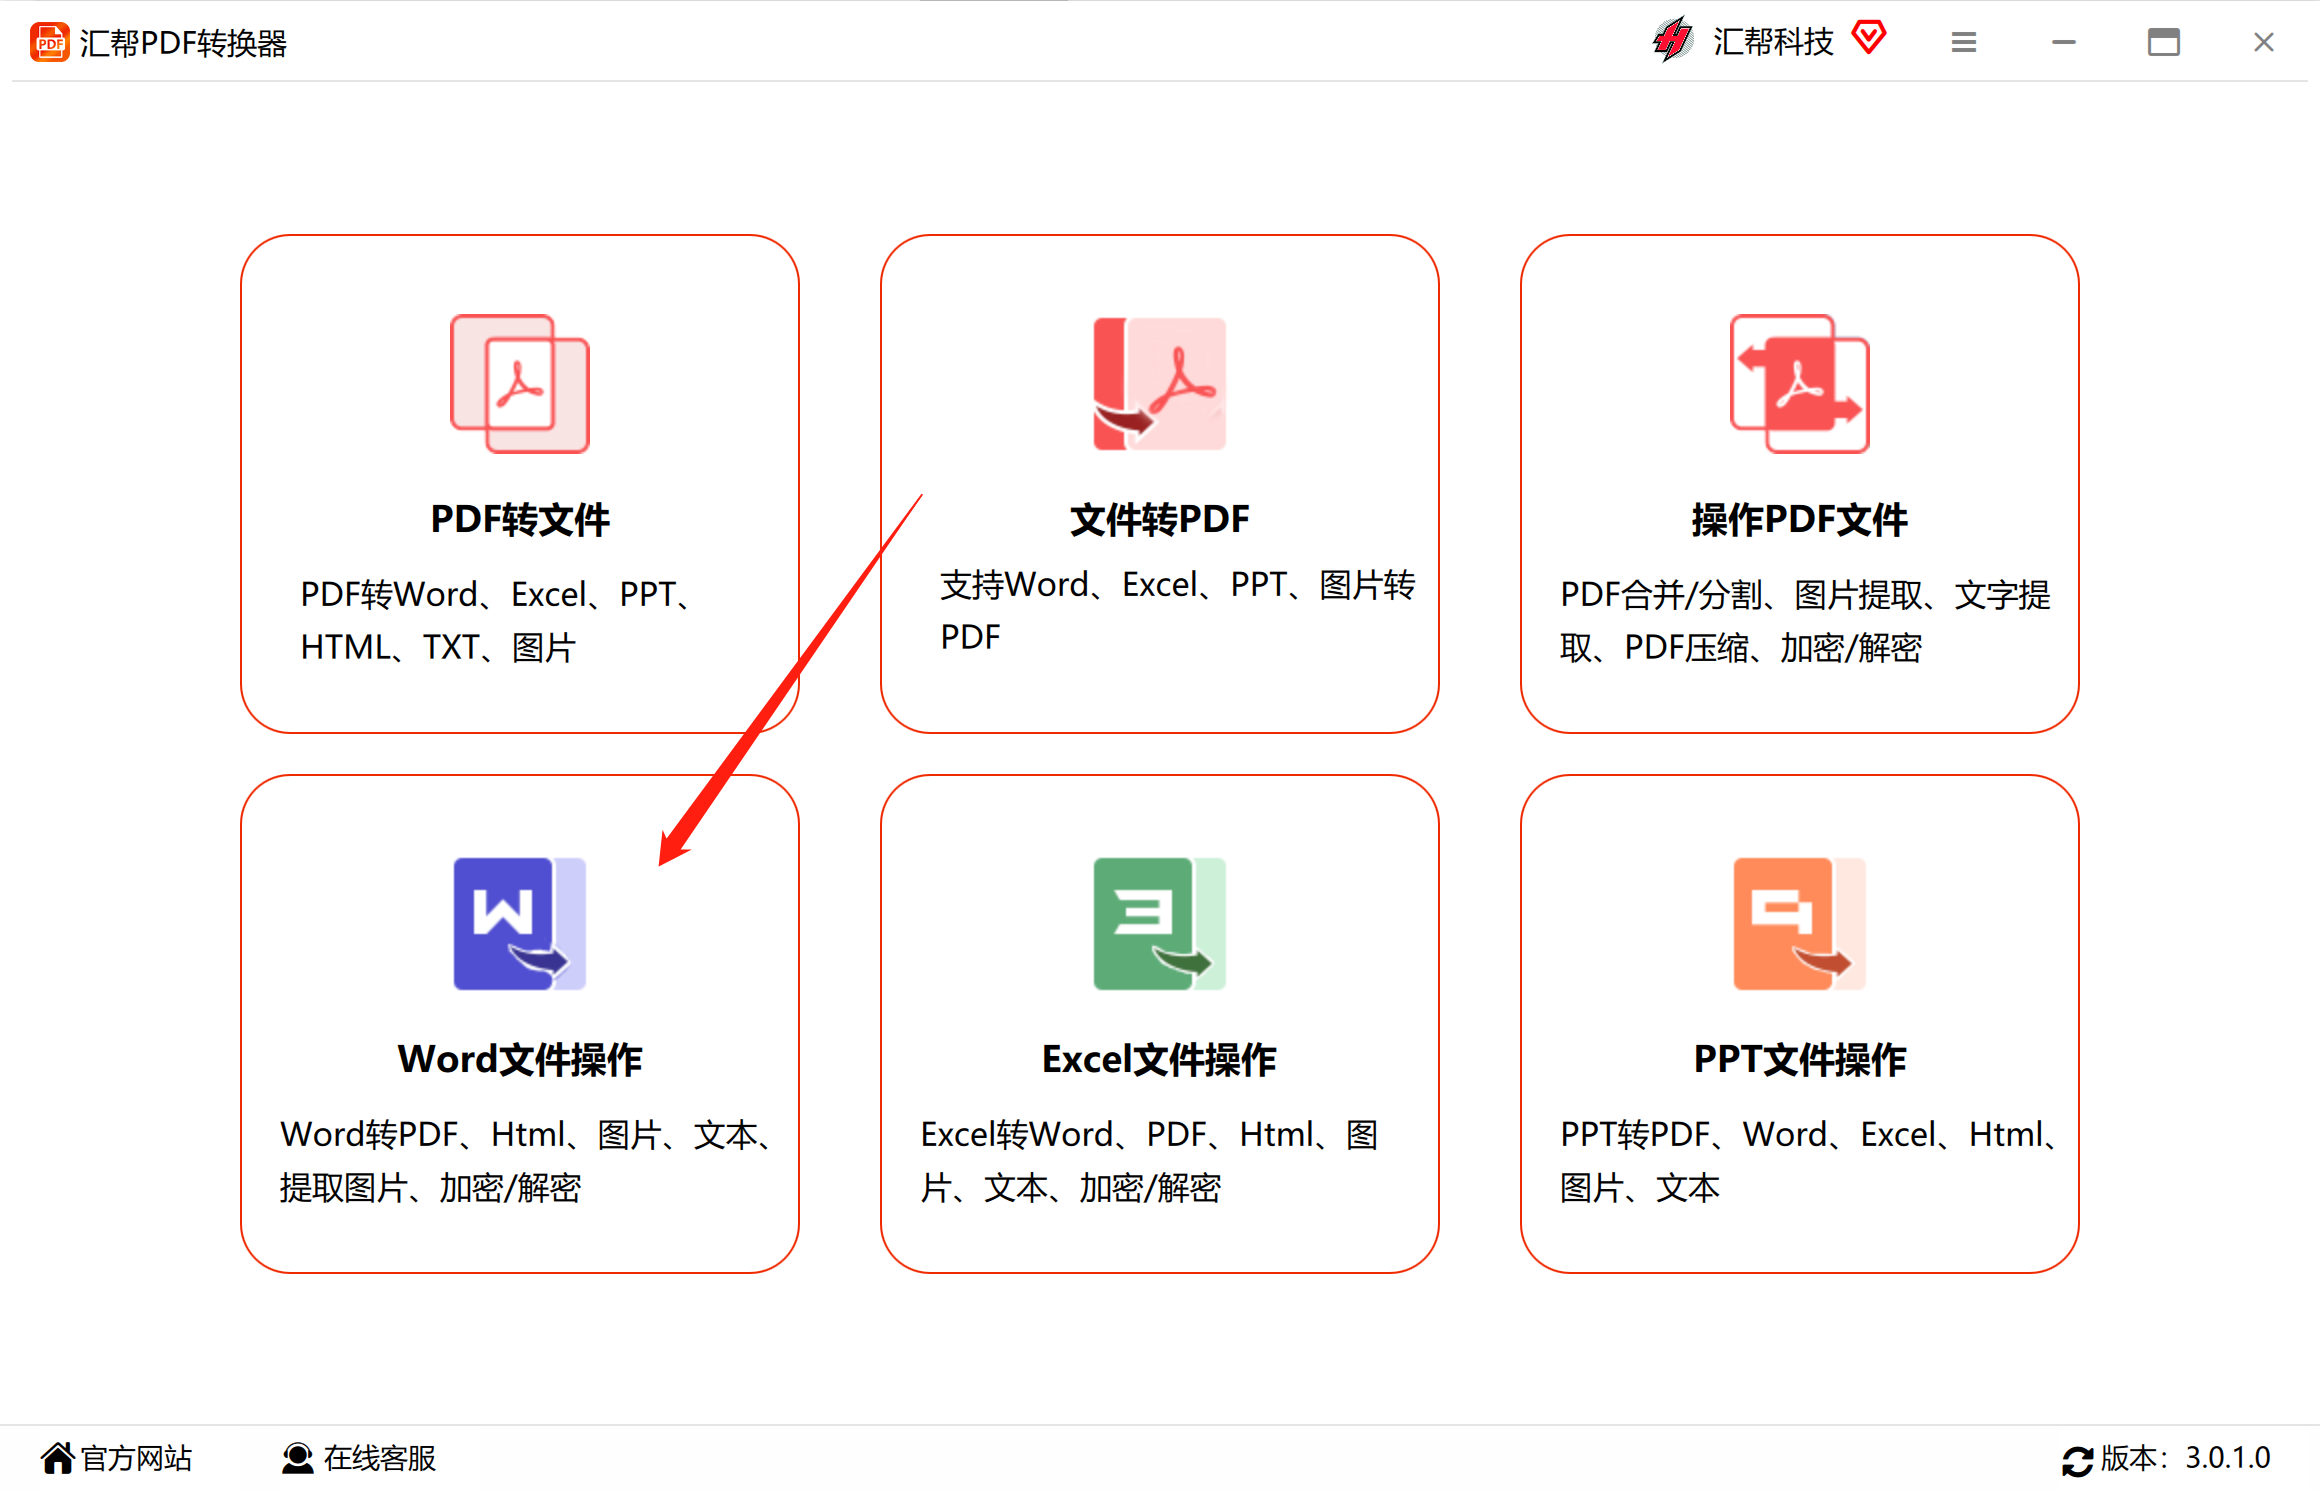Maximize the application window
2320x1492 pixels.
2164,42
